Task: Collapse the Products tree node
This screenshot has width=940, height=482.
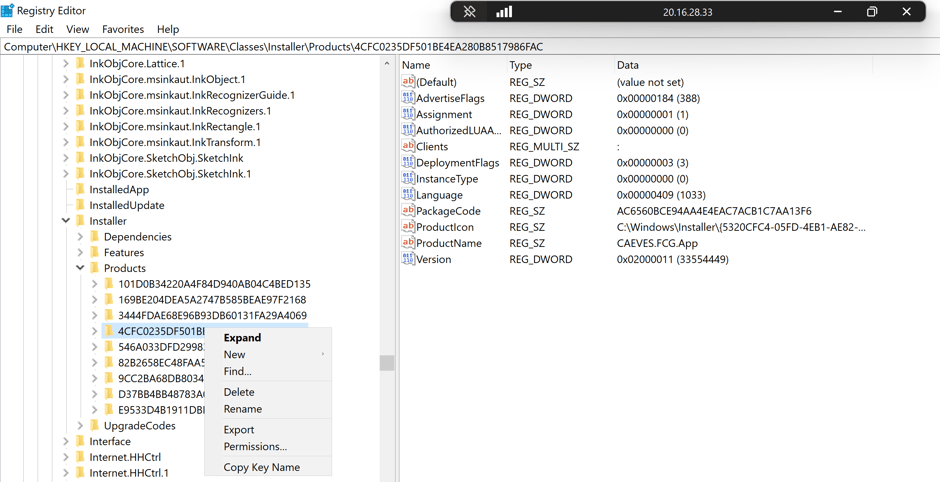Action: 81,268
